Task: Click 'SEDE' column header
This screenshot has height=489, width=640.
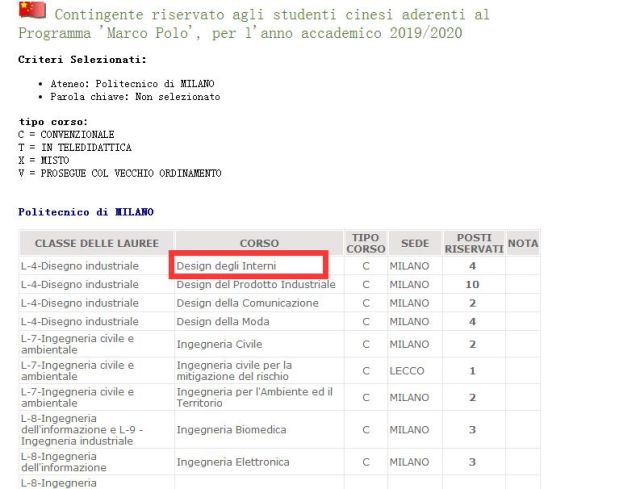Action: (x=415, y=243)
